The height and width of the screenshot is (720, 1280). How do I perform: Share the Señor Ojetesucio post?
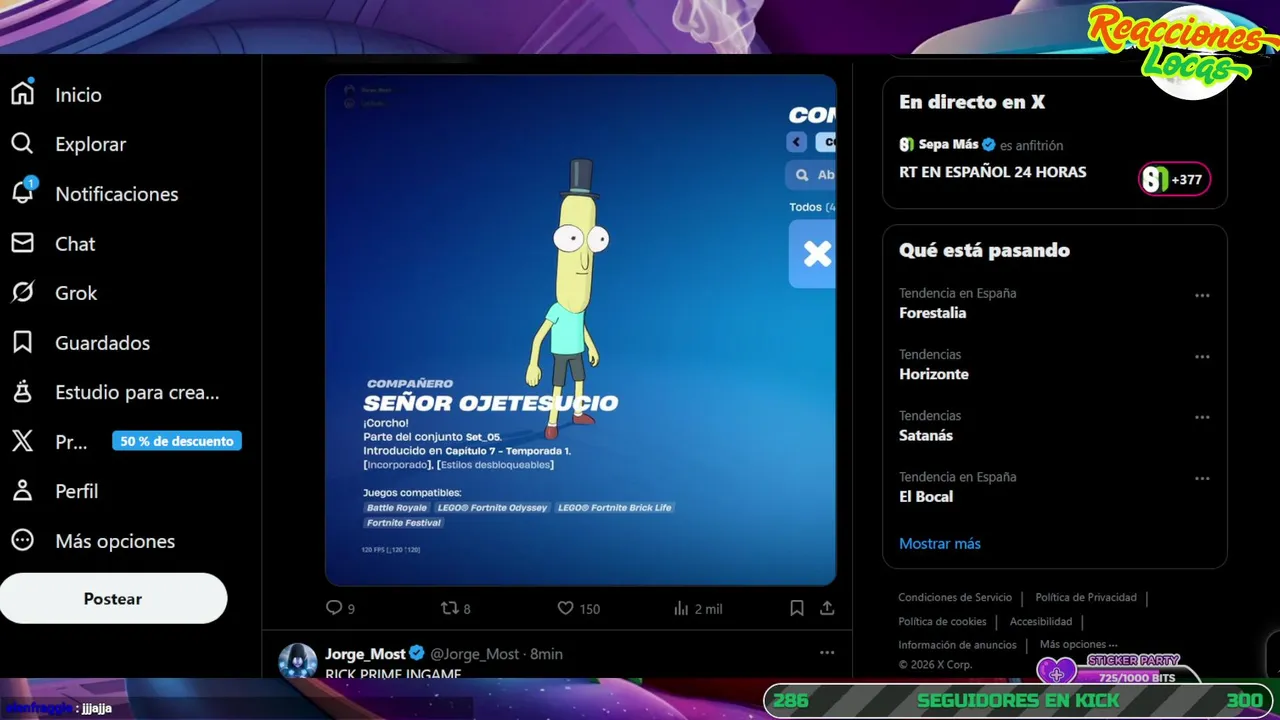click(827, 608)
